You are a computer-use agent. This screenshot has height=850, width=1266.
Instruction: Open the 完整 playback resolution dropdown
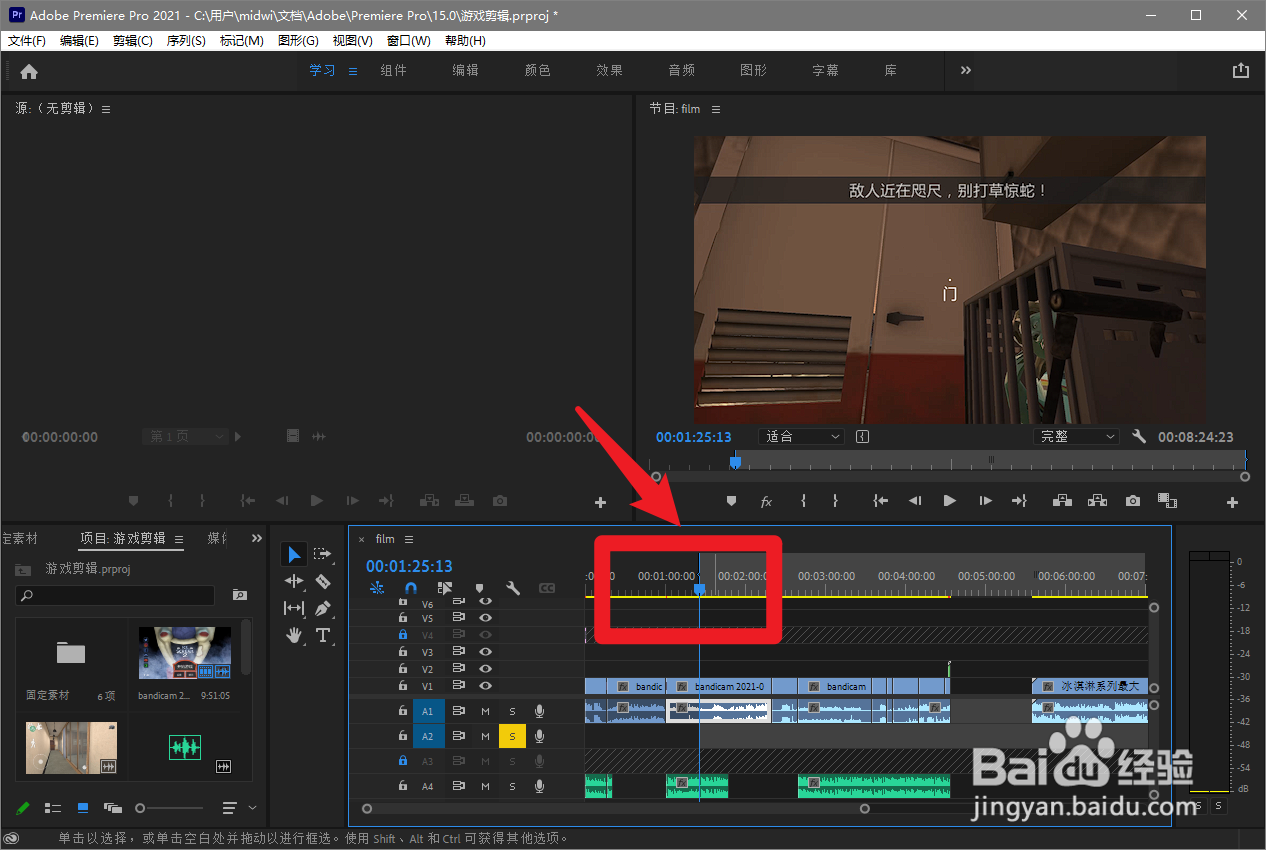(x=1076, y=436)
